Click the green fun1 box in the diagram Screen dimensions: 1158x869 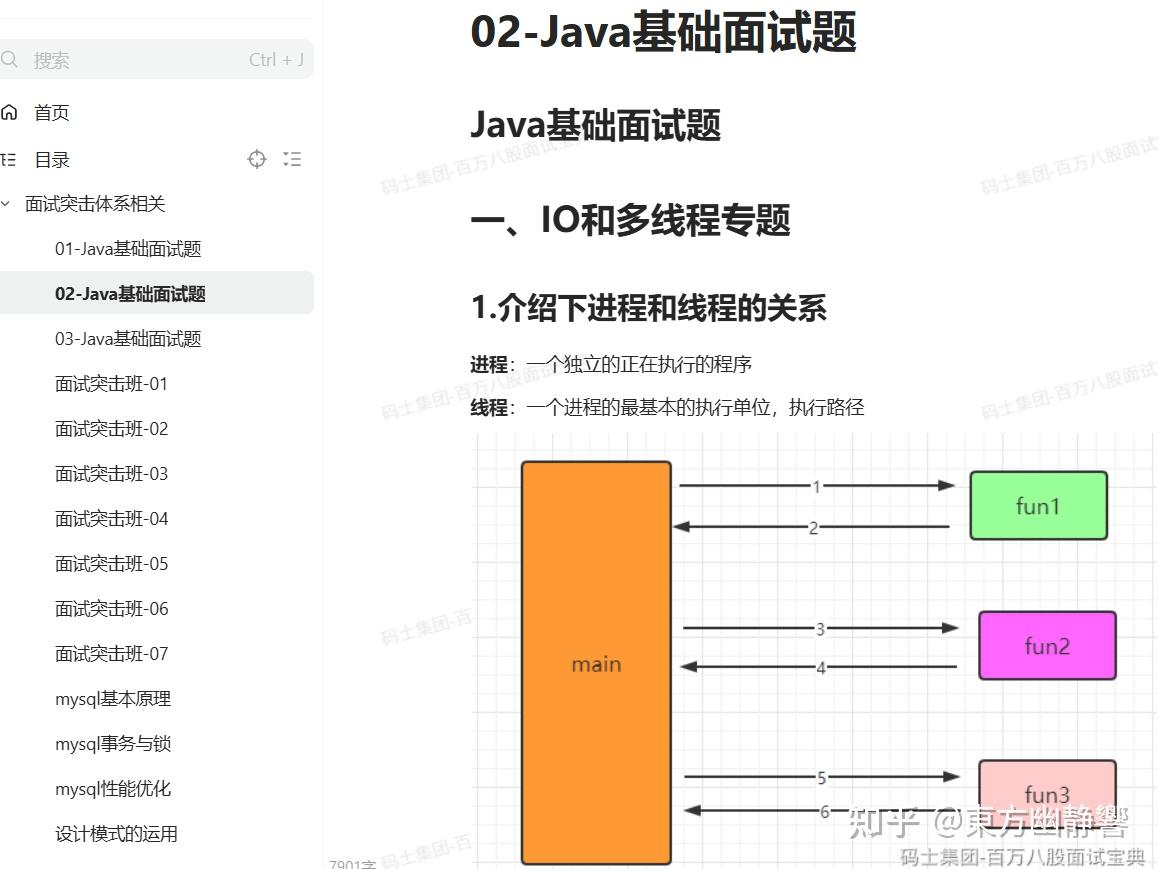(1038, 505)
